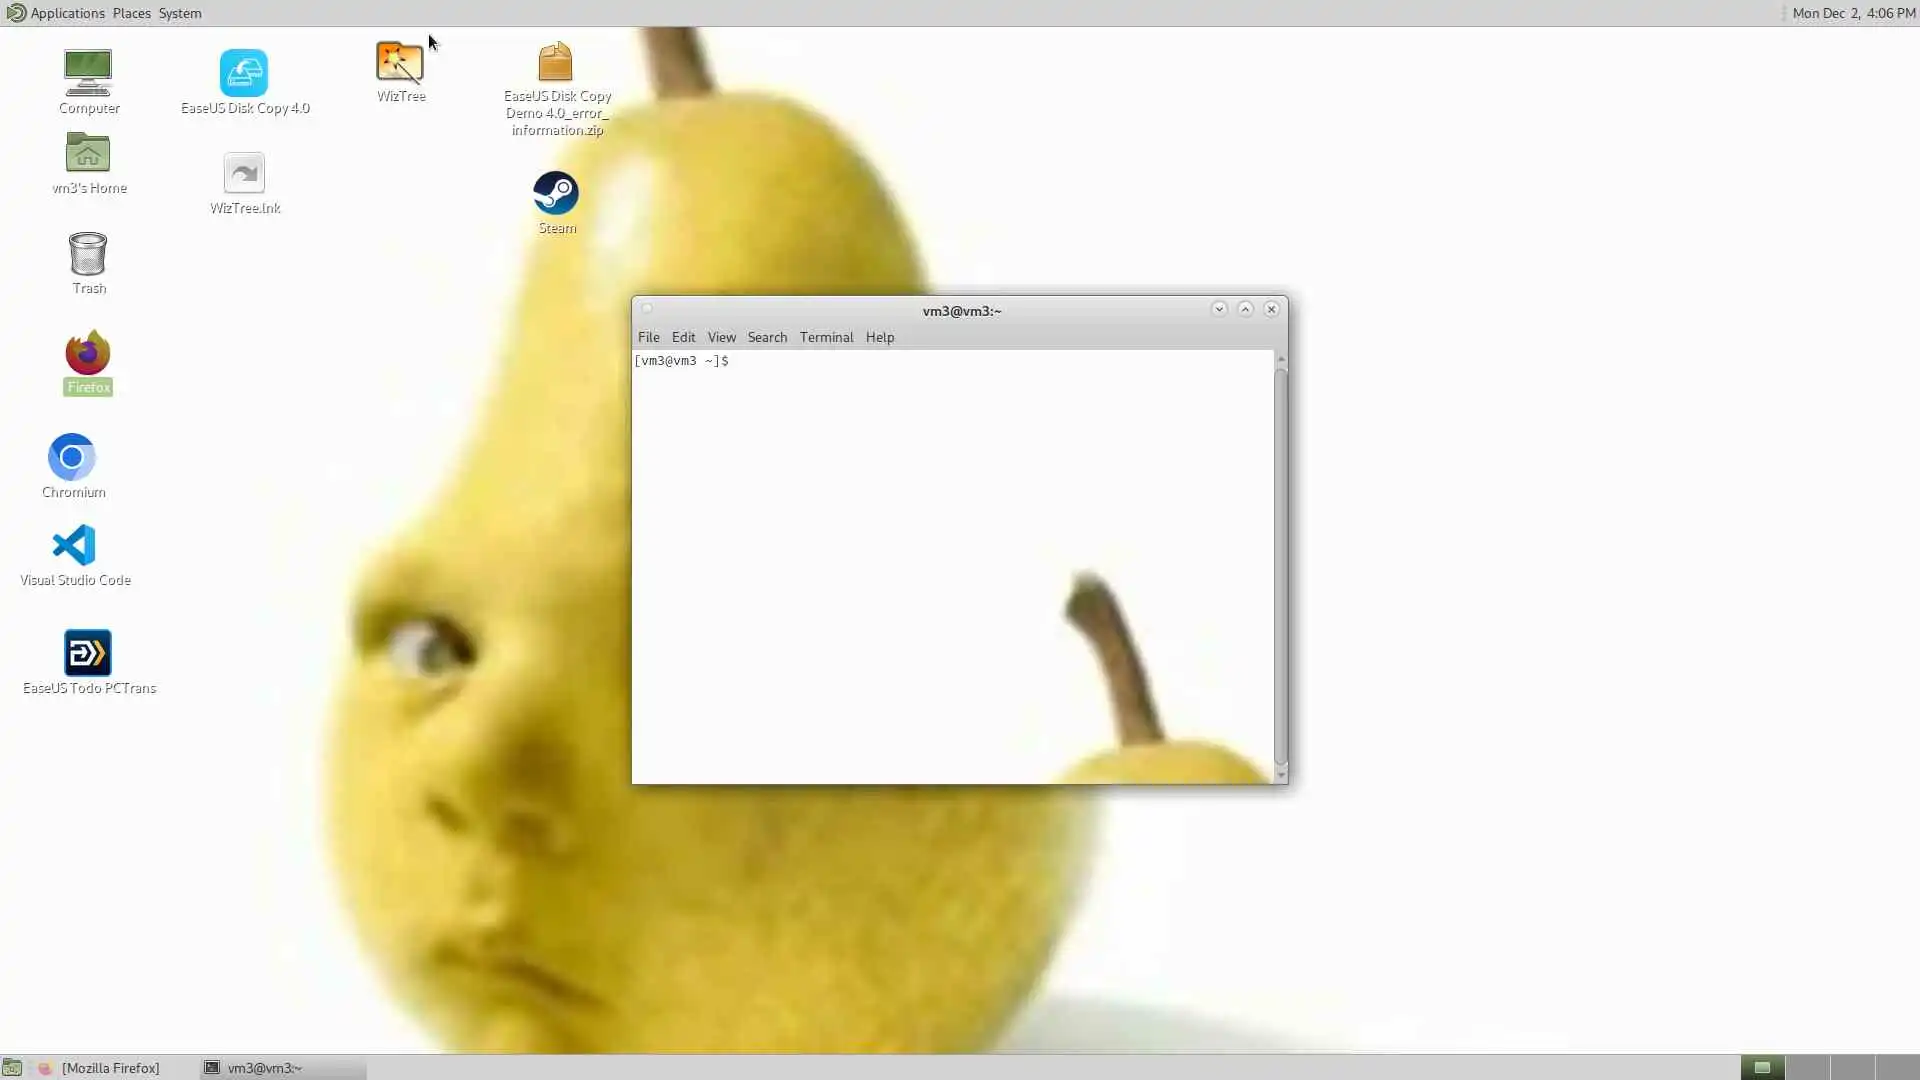Open the Chromium browser icon
Viewport: 1920px width, 1080px height.
click(x=72, y=458)
